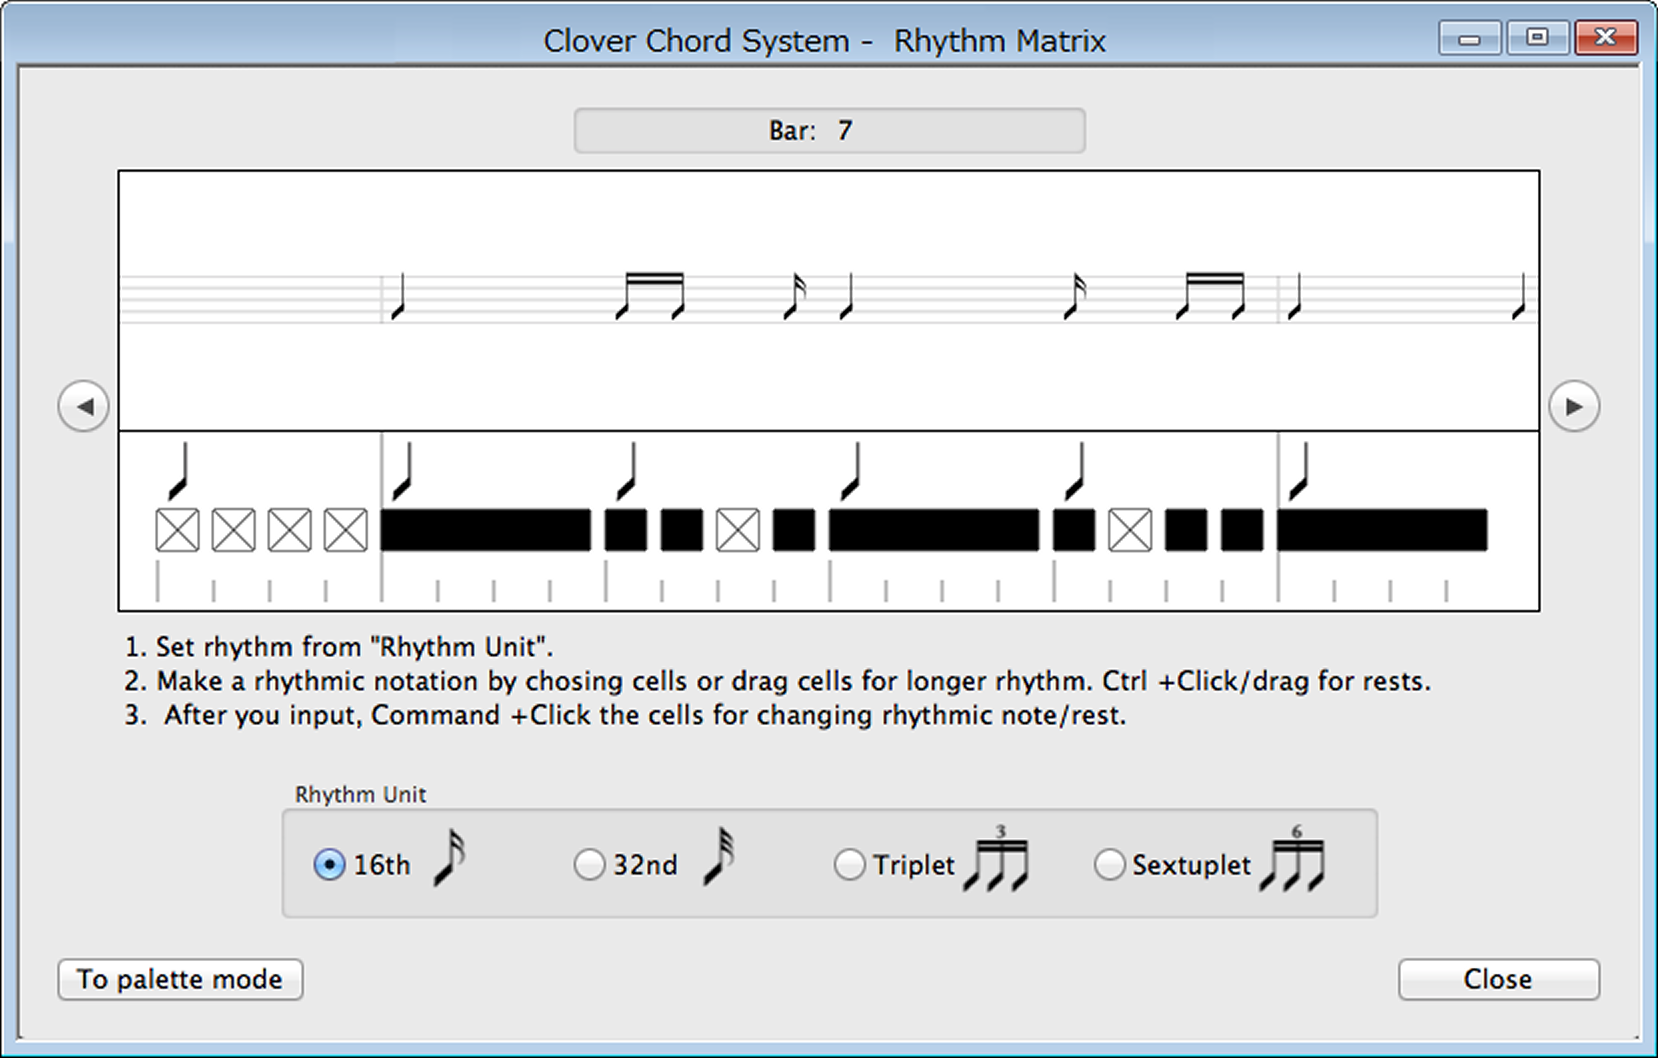Select the 32nd rhythm unit radio button
Screen dimensions: 1658x1058
coord(589,864)
